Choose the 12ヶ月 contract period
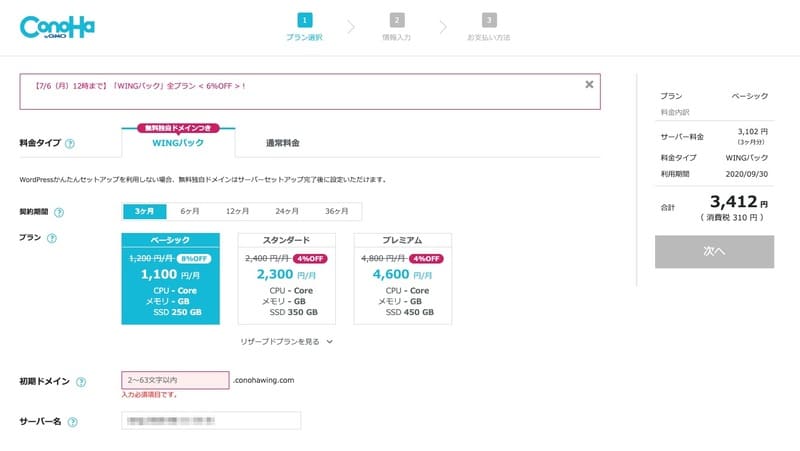 237,211
